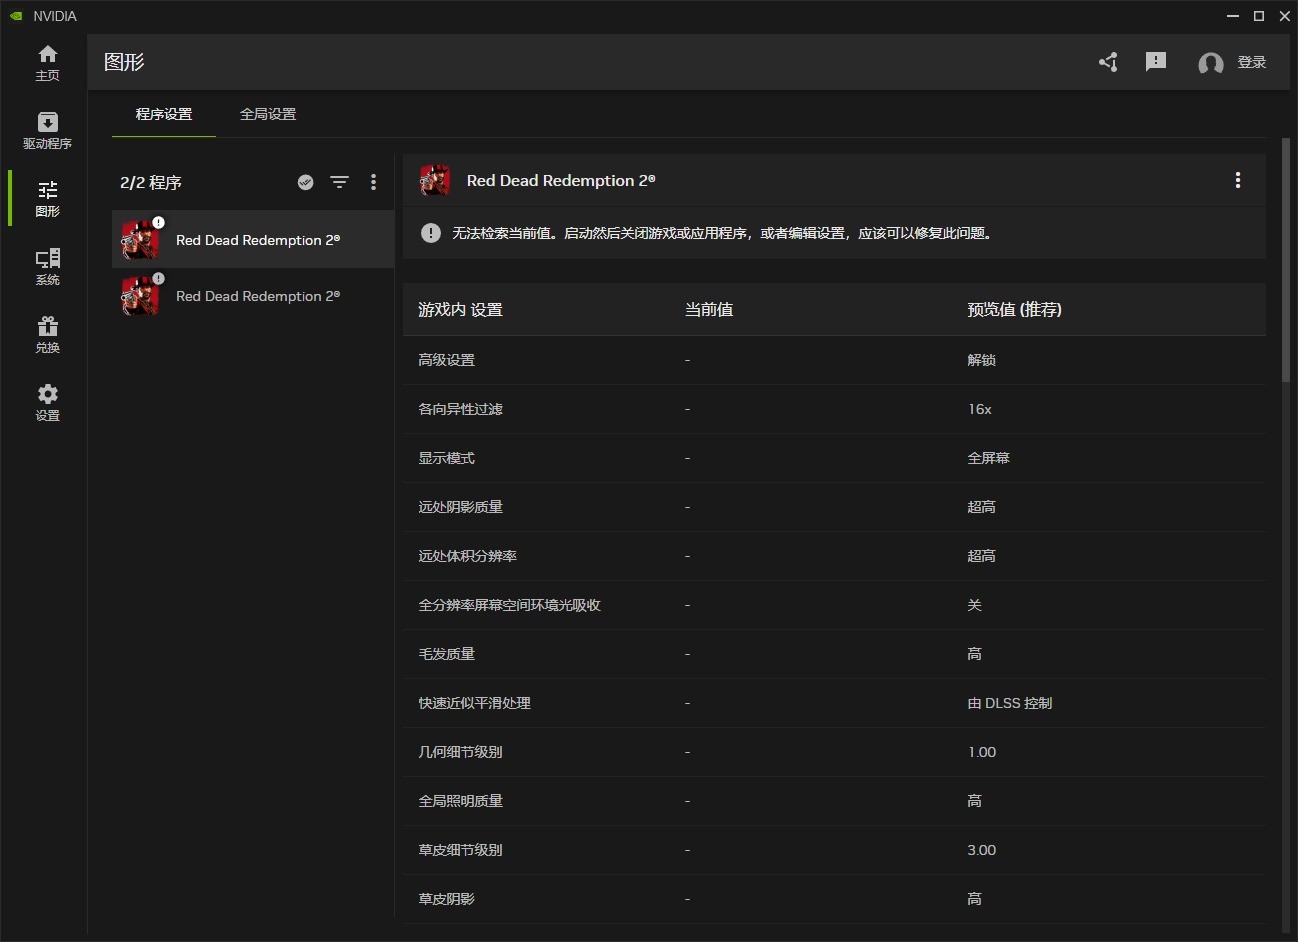The height and width of the screenshot is (942, 1298).
Task: Click the optimize-all checkmark icon
Action: tap(306, 182)
